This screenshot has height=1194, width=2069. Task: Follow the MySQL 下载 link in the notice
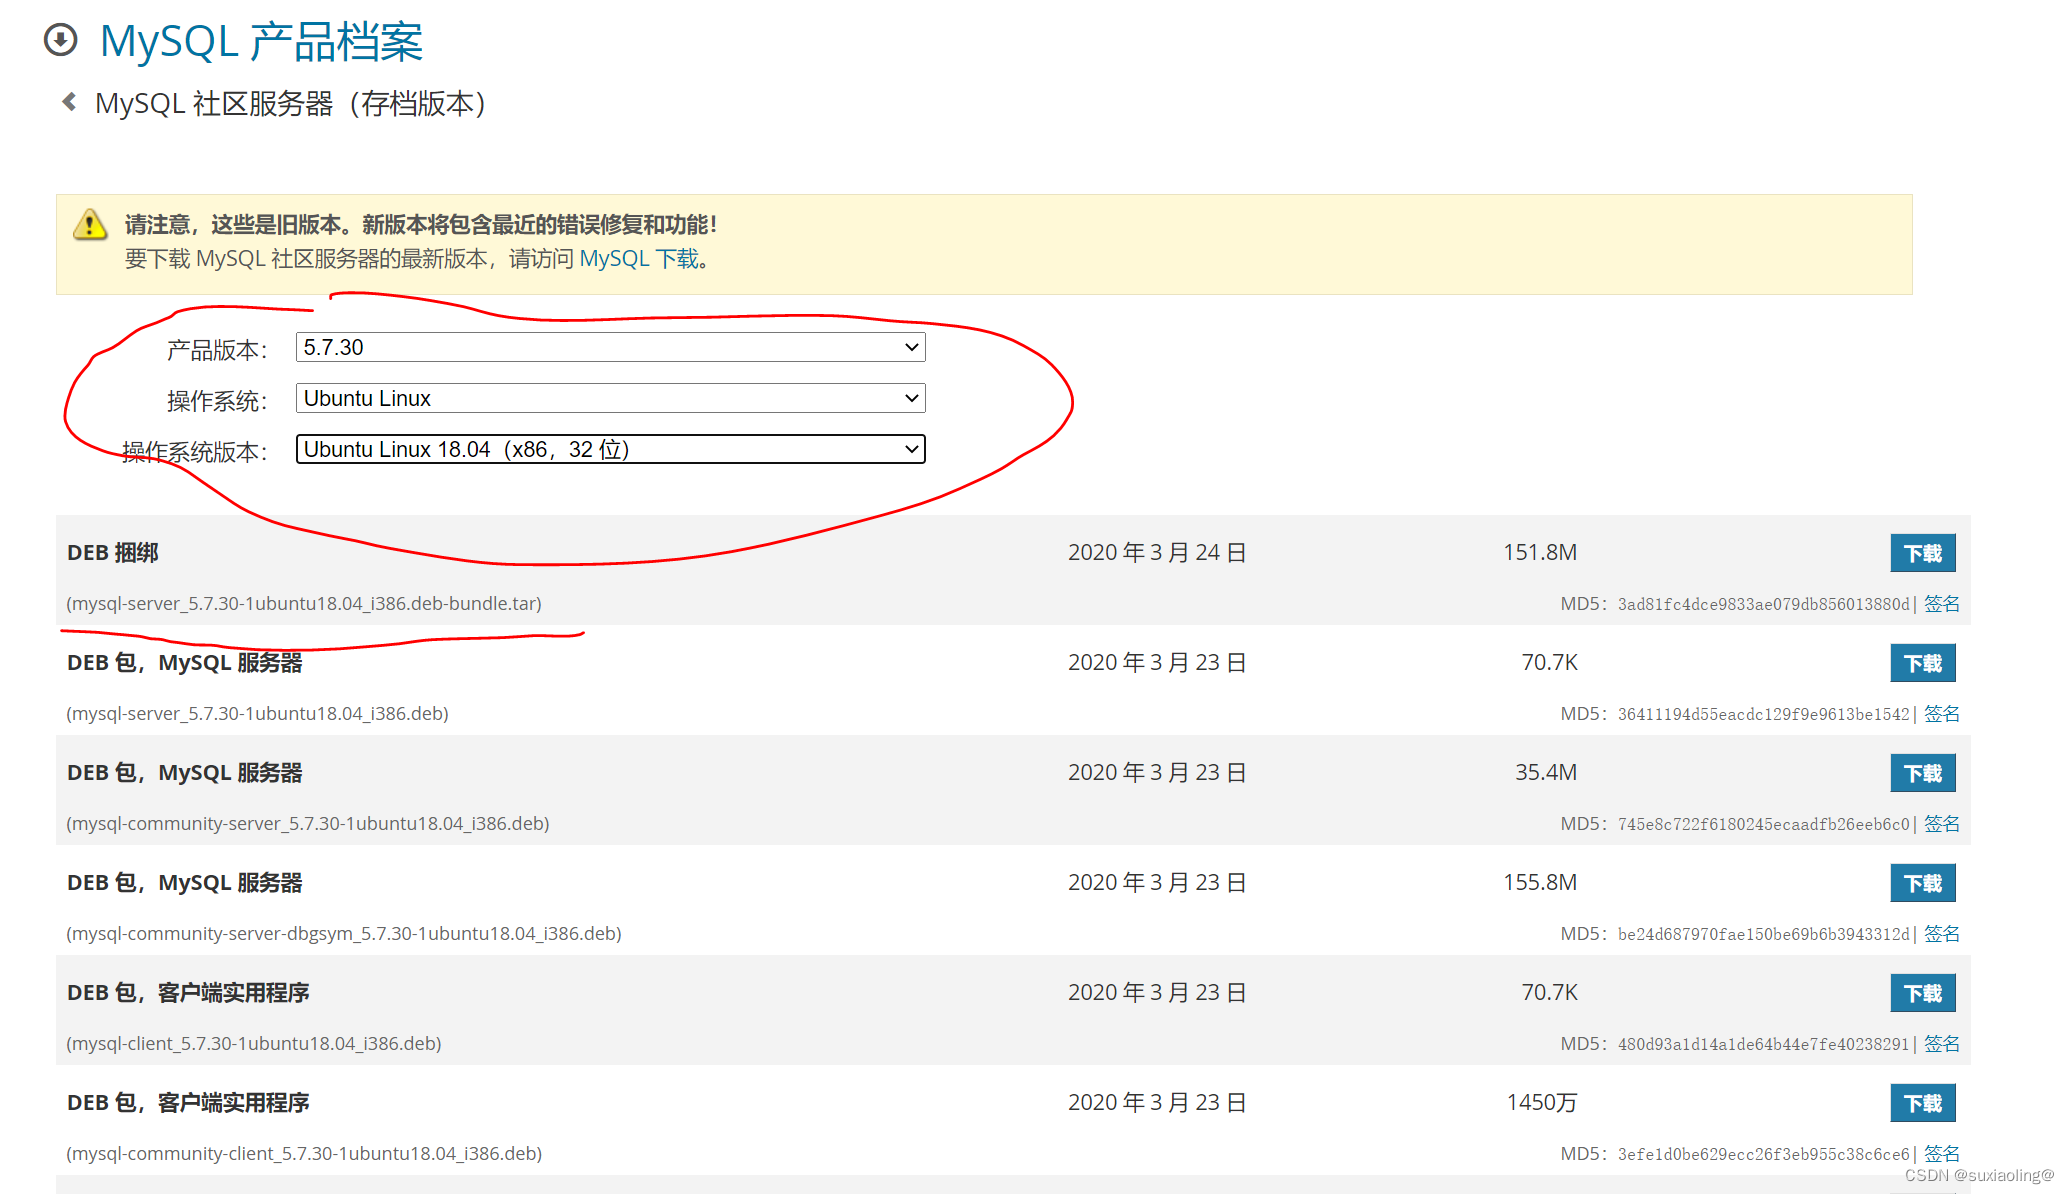[639, 259]
